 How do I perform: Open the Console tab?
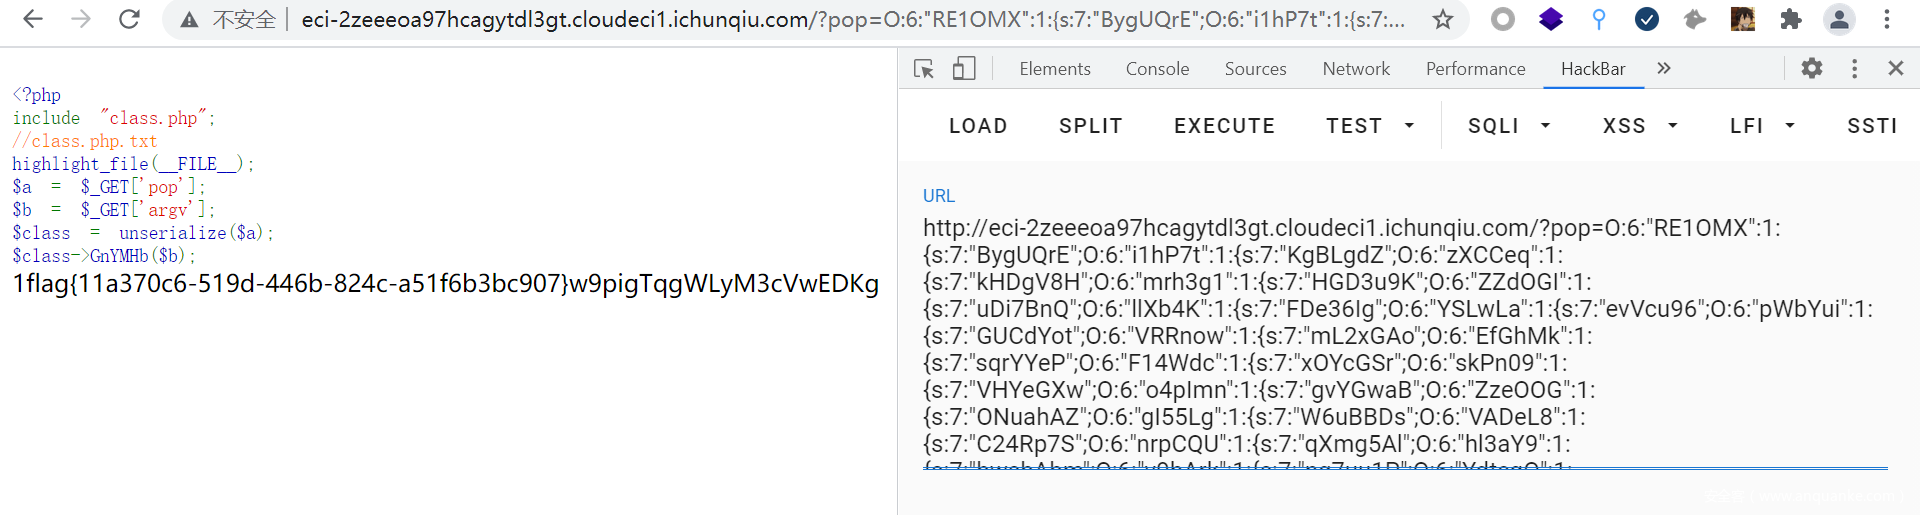point(1157,68)
